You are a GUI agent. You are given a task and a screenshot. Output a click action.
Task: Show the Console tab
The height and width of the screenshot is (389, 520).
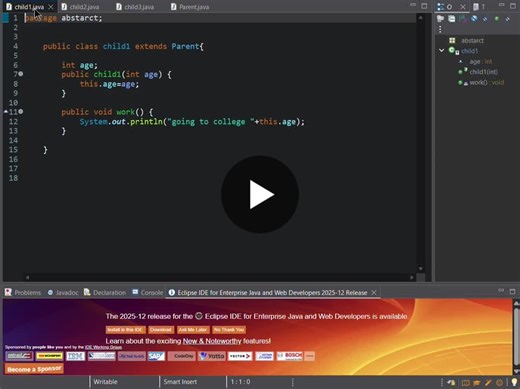(x=148, y=292)
